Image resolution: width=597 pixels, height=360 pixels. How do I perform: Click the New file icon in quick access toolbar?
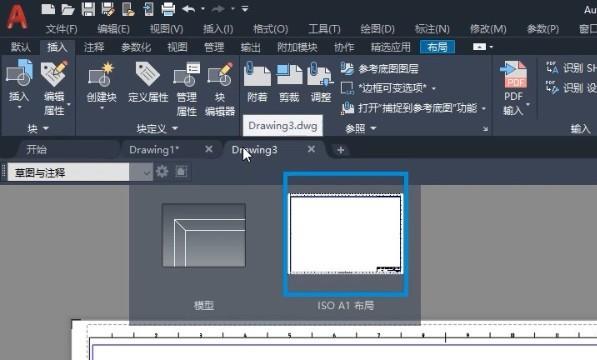pyautogui.click(x=48, y=9)
